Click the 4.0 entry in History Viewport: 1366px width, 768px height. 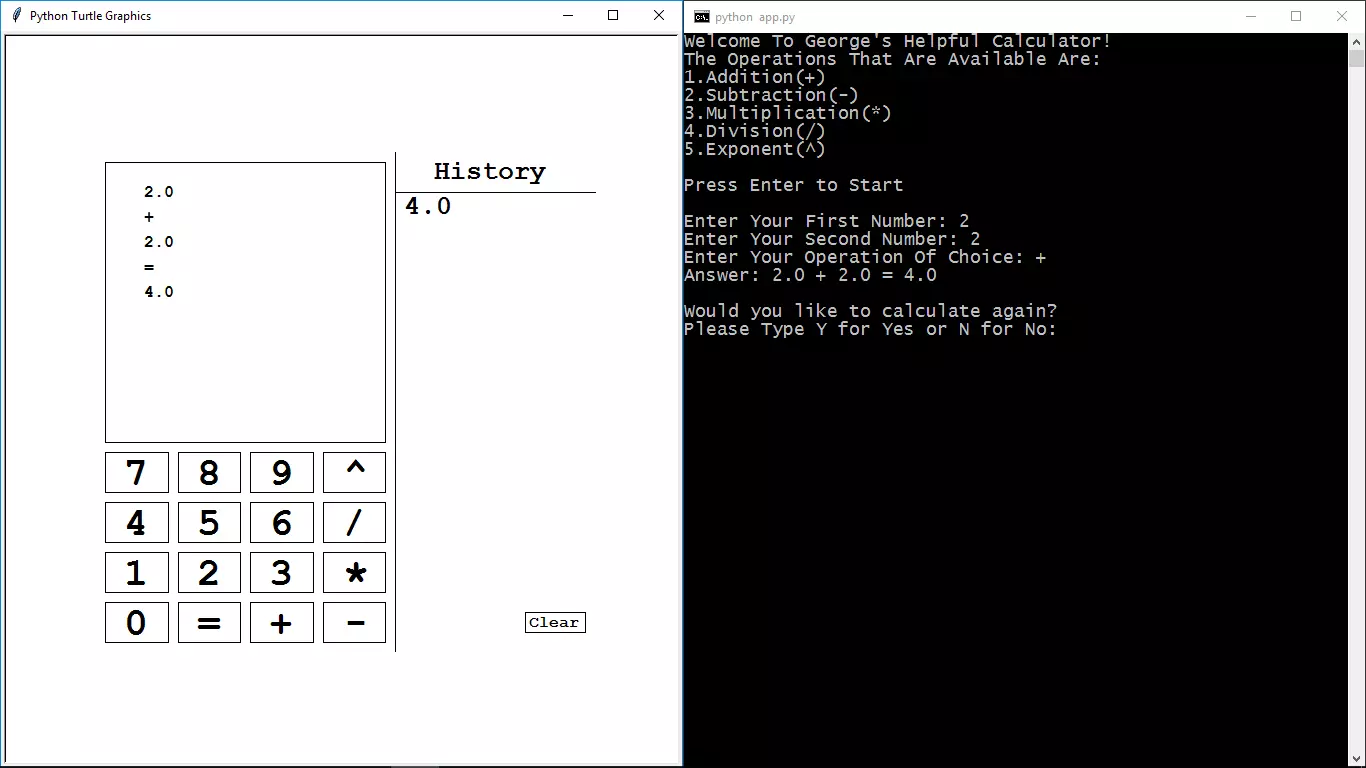428,207
